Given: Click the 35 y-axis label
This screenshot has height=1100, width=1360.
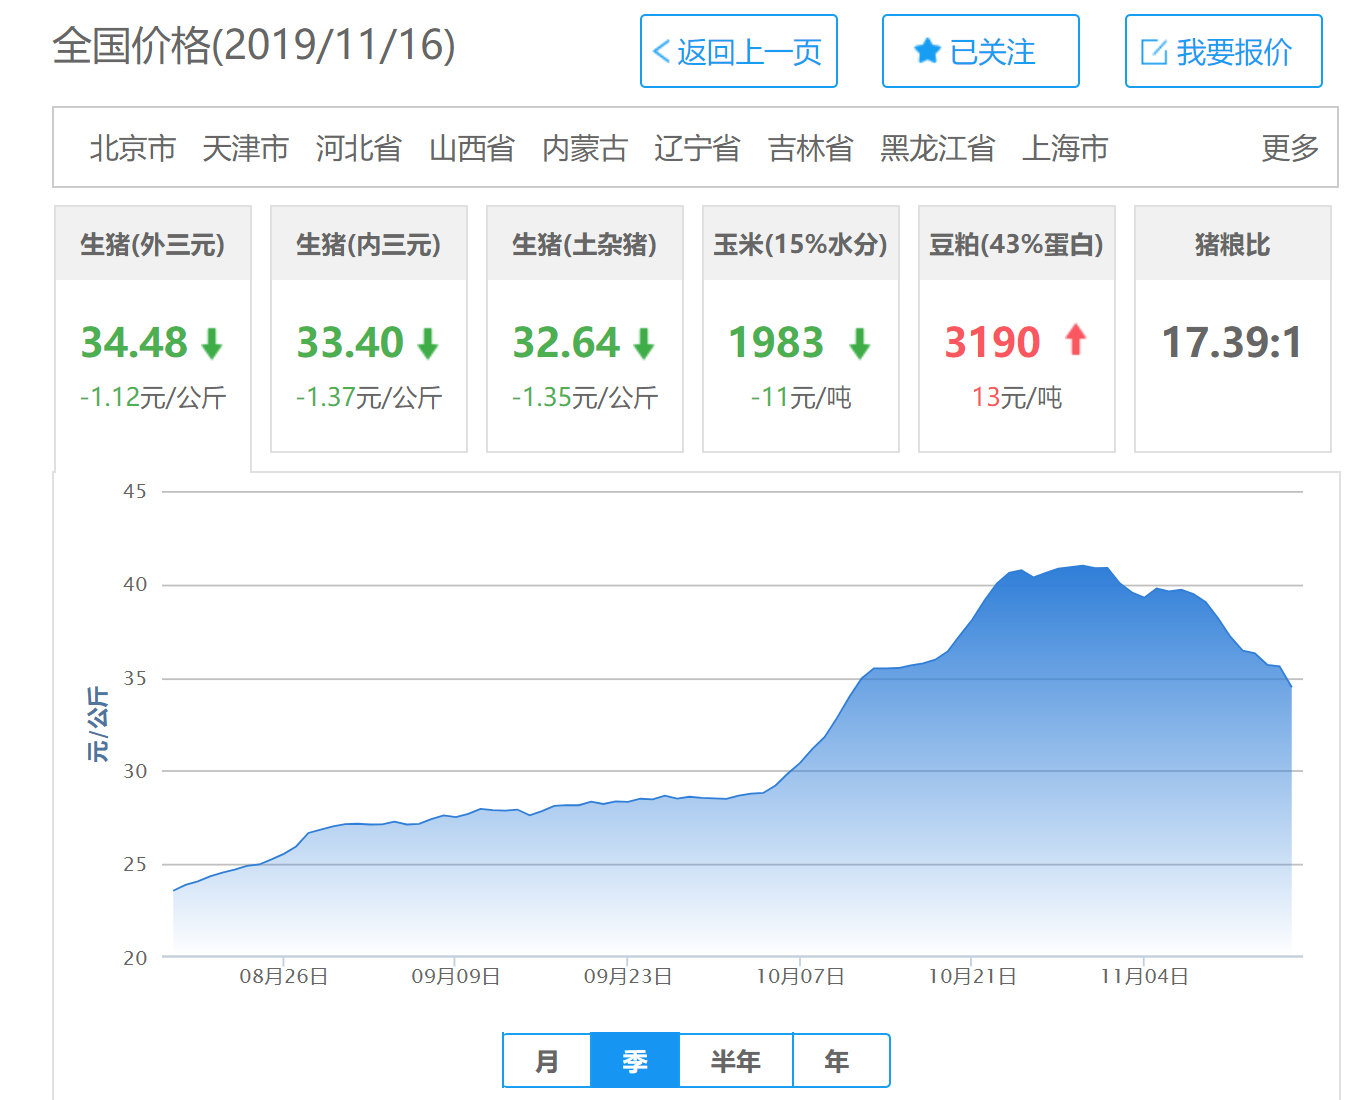Looking at the screenshot, I should pyautogui.click(x=135, y=678).
